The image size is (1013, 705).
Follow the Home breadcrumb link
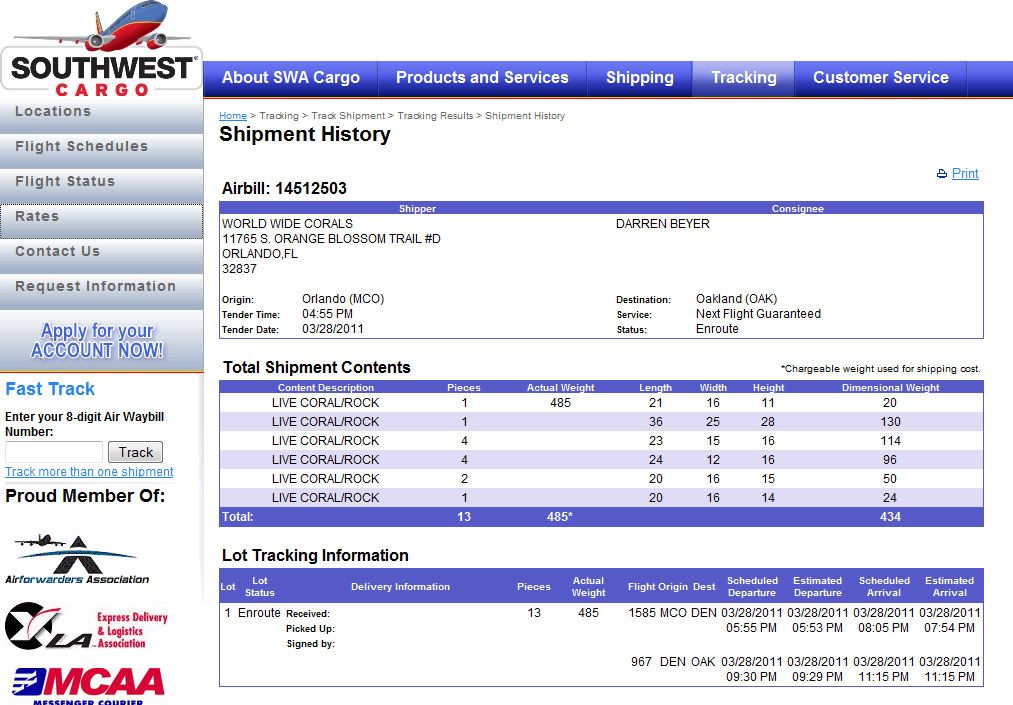(x=233, y=116)
